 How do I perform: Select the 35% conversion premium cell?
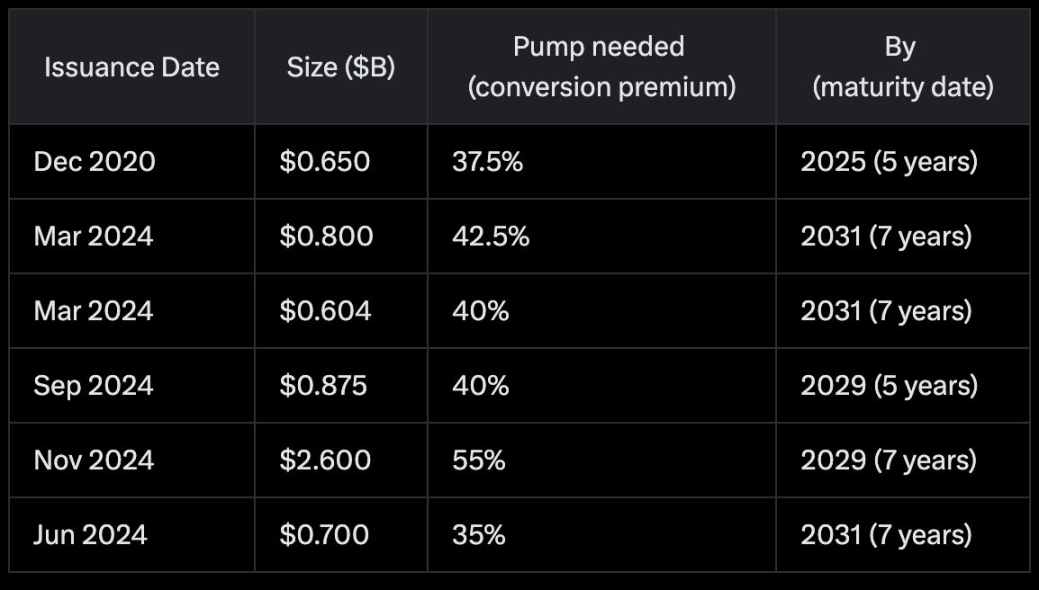478,535
